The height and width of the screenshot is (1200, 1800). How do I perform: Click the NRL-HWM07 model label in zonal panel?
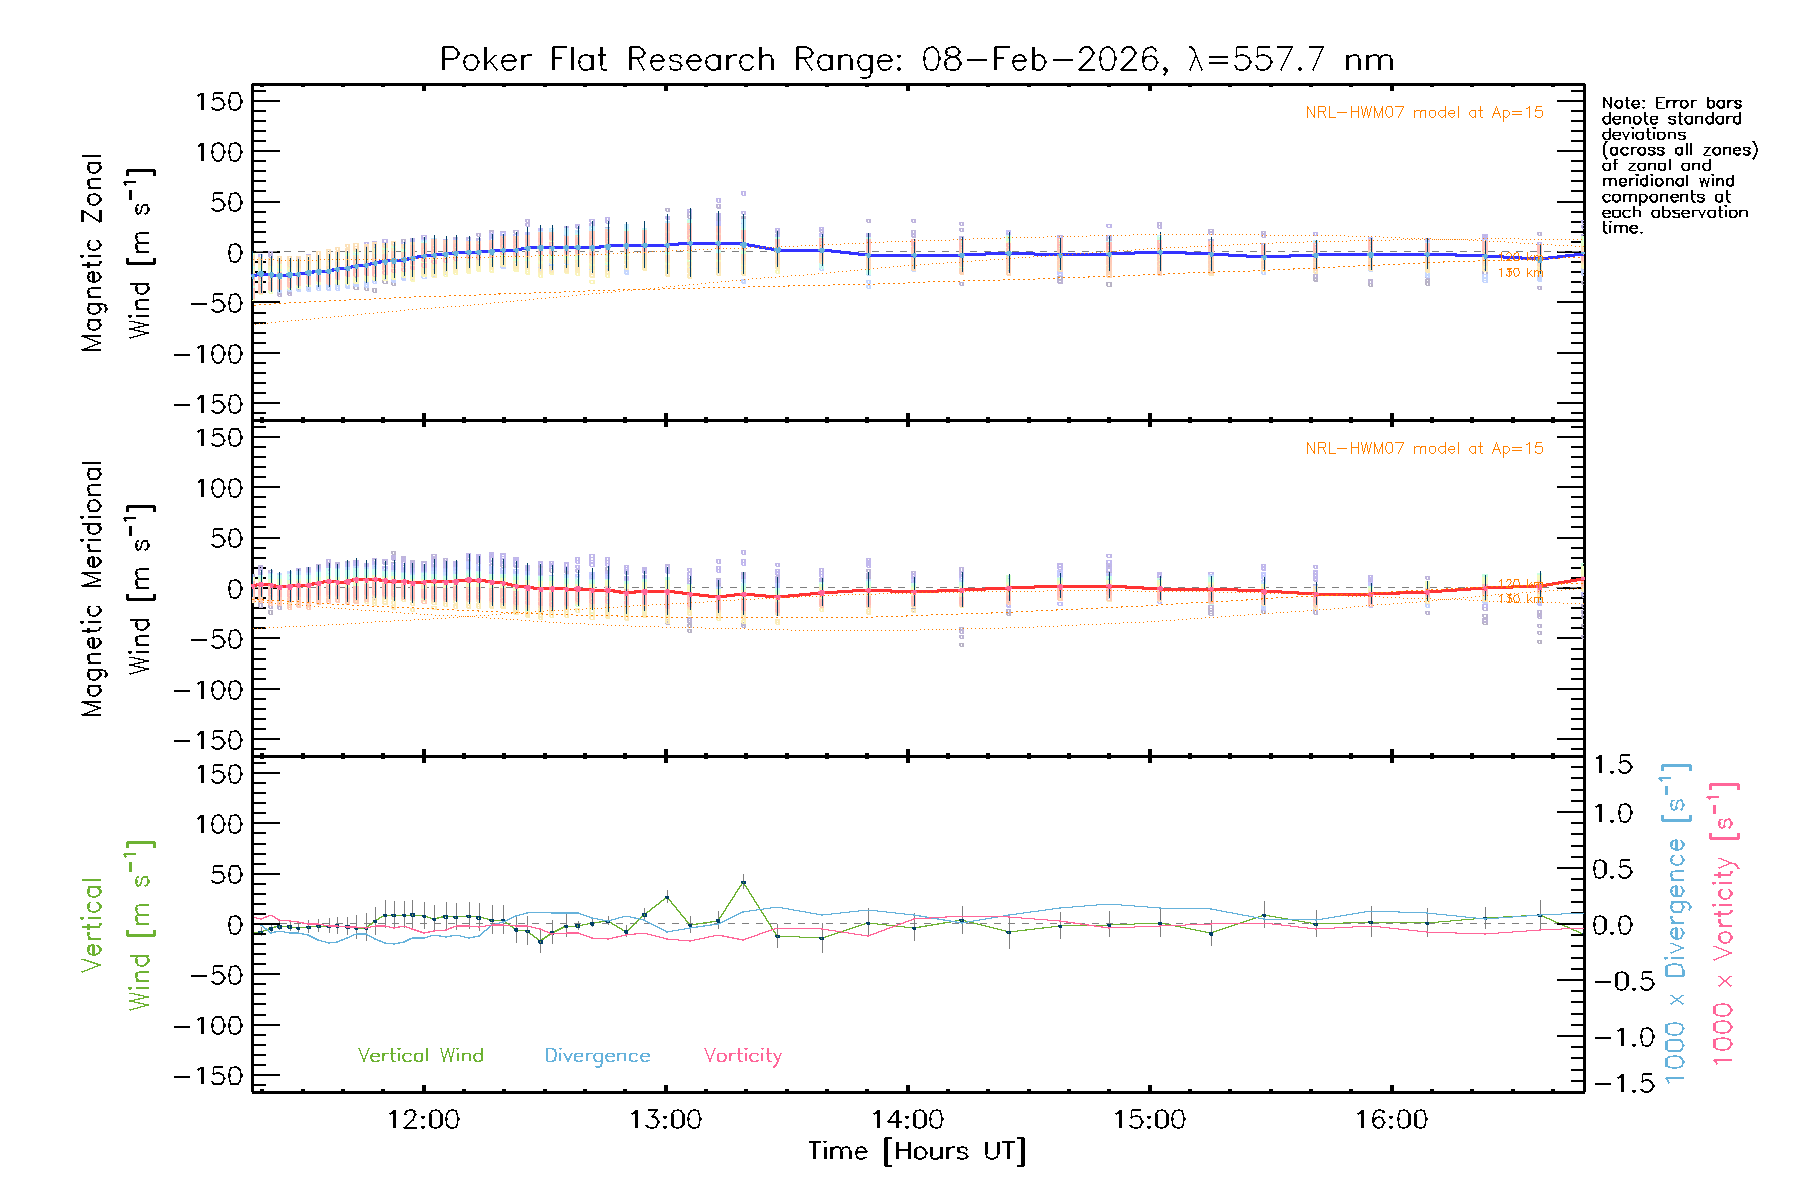point(1424,113)
